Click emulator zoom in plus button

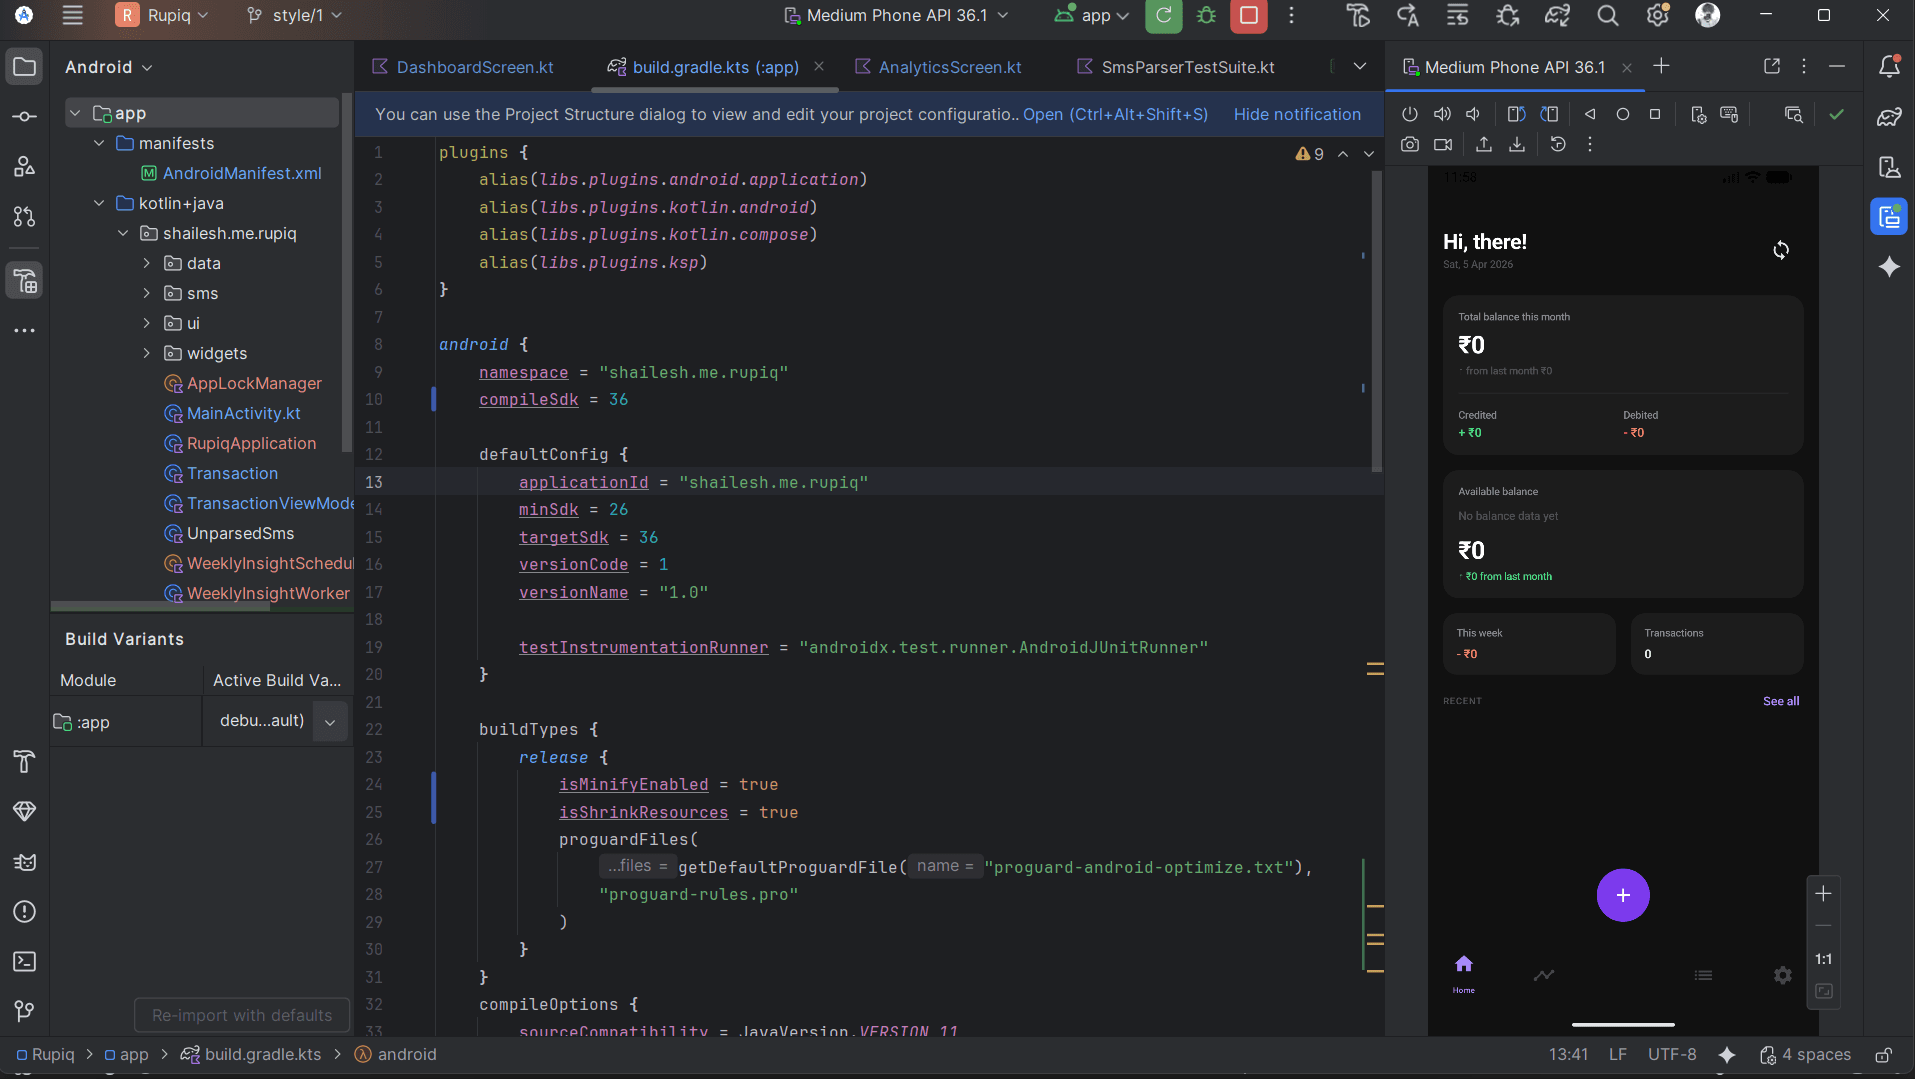[x=1823, y=894]
